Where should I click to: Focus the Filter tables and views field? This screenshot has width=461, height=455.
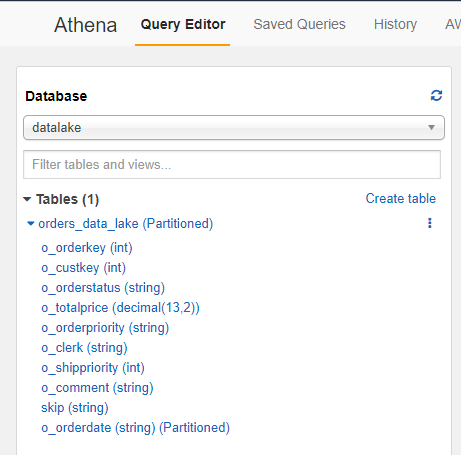tap(232, 164)
